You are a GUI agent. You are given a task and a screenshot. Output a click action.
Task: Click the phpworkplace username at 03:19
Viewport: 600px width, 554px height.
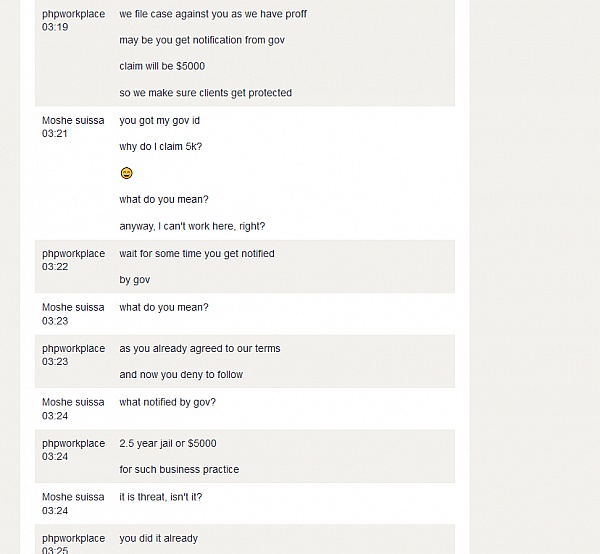click(73, 14)
